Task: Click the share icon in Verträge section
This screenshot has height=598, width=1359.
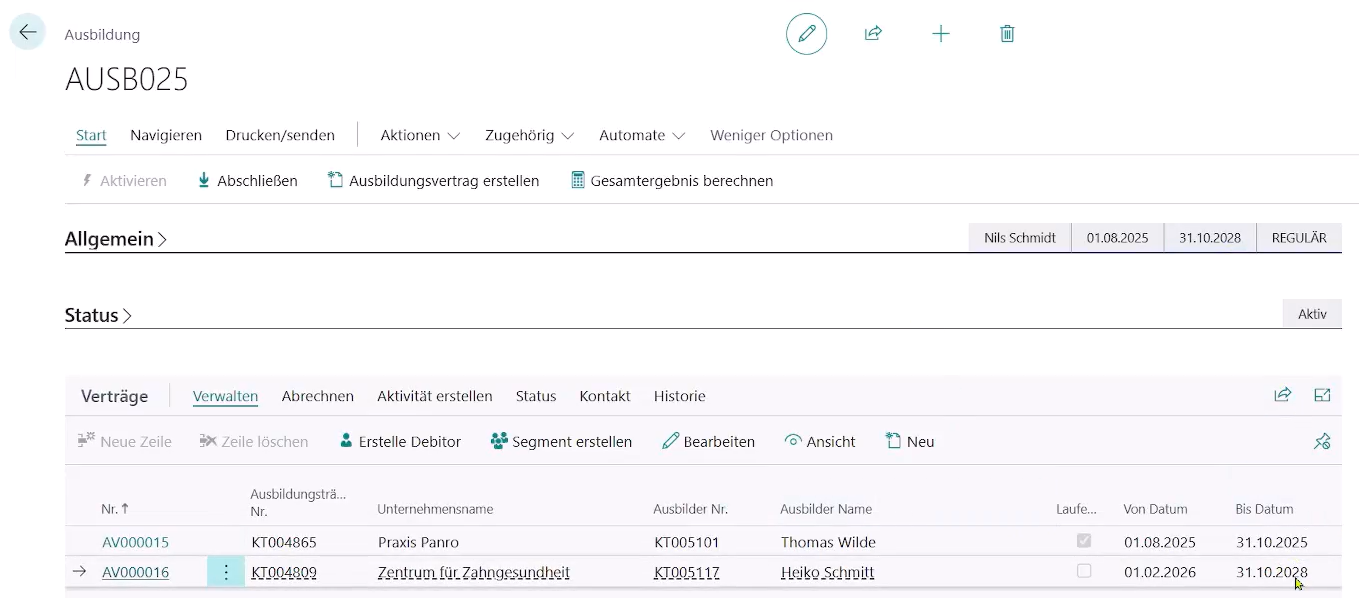Action: [x=1282, y=395]
